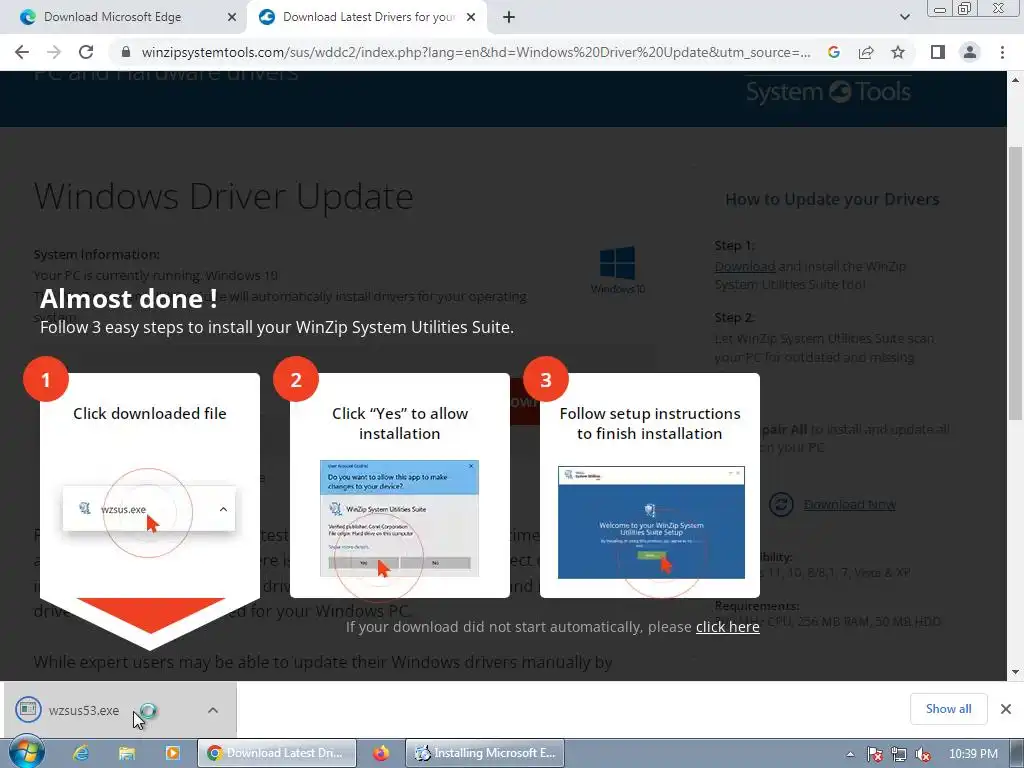Viewport: 1024px width, 768px height.
Task: Click the How to Update your Drivers heading
Action: click(832, 199)
